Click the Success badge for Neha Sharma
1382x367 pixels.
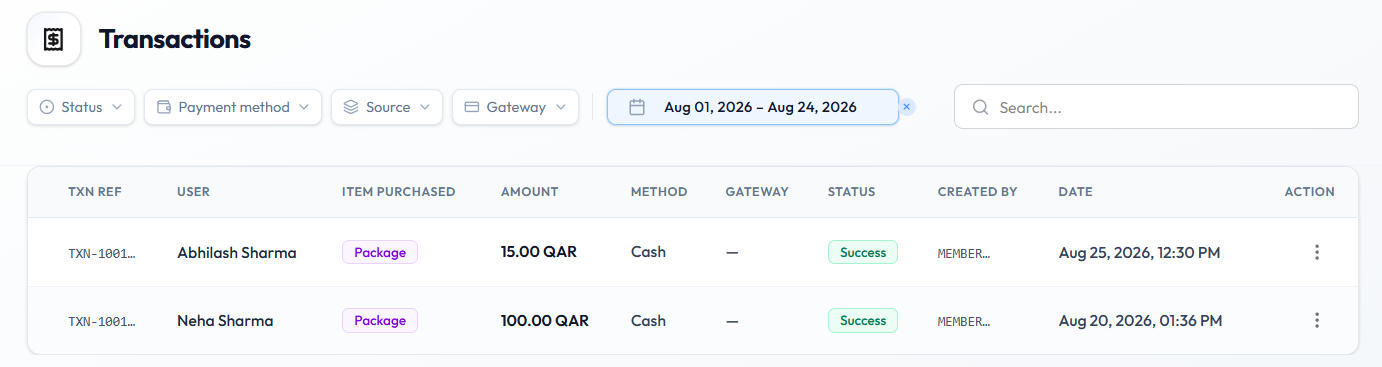point(863,320)
